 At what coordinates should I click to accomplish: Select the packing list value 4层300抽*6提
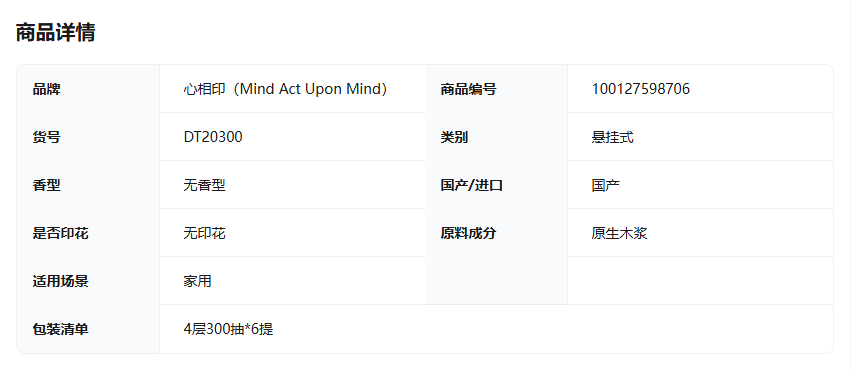click(228, 329)
